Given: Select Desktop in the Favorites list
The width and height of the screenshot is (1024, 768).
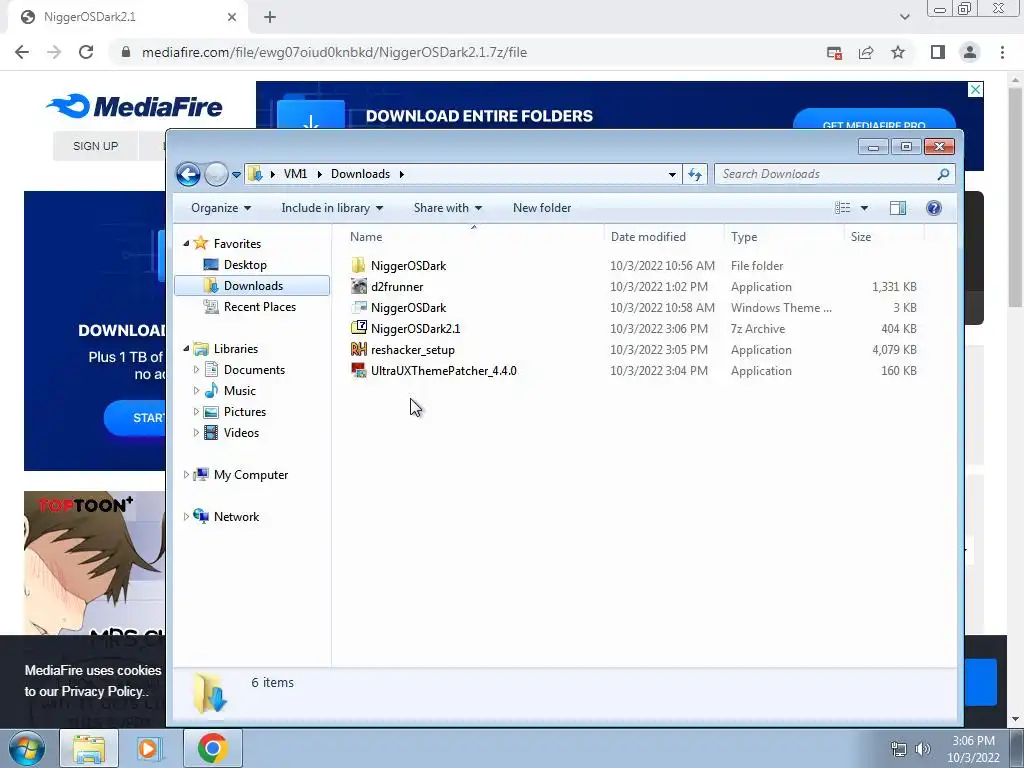Looking at the screenshot, I should pos(245,264).
